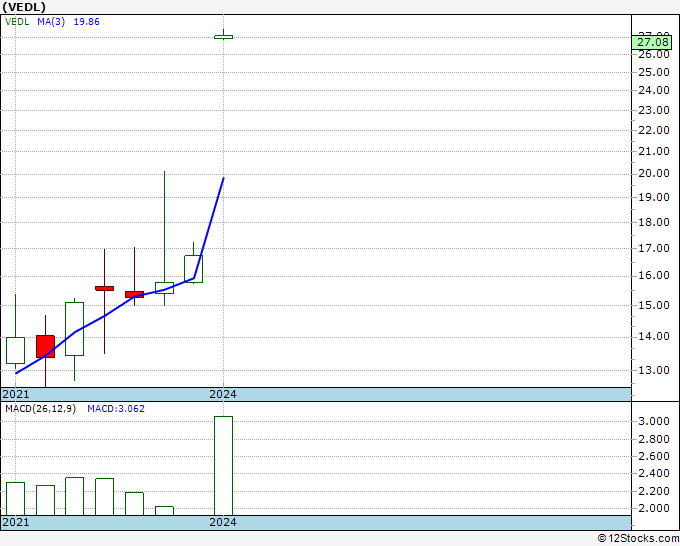Click the 2024 label on MACD axis
This screenshot has width=680, height=546.
[x=223, y=522]
